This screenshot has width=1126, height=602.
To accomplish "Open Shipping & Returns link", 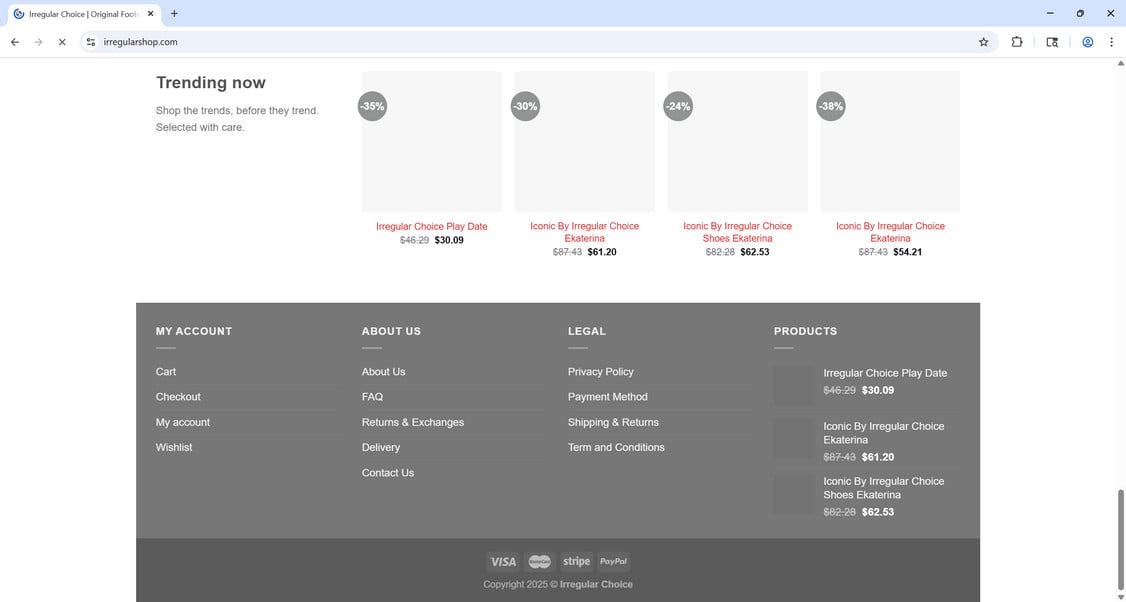I will click(613, 422).
